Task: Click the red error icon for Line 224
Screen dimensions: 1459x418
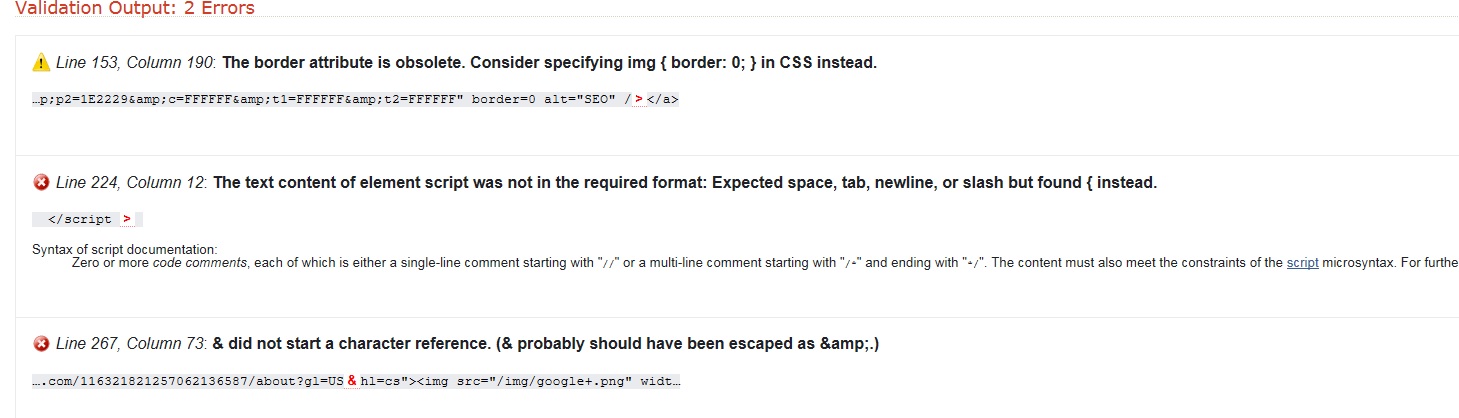Action: (x=41, y=182)
